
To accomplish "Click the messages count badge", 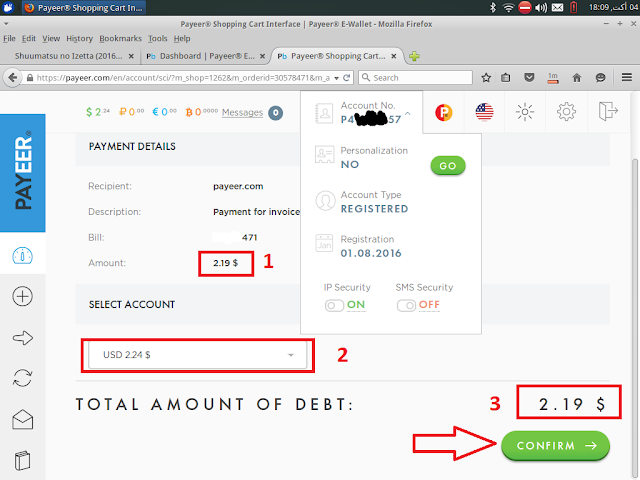I will tap(276, 113).
